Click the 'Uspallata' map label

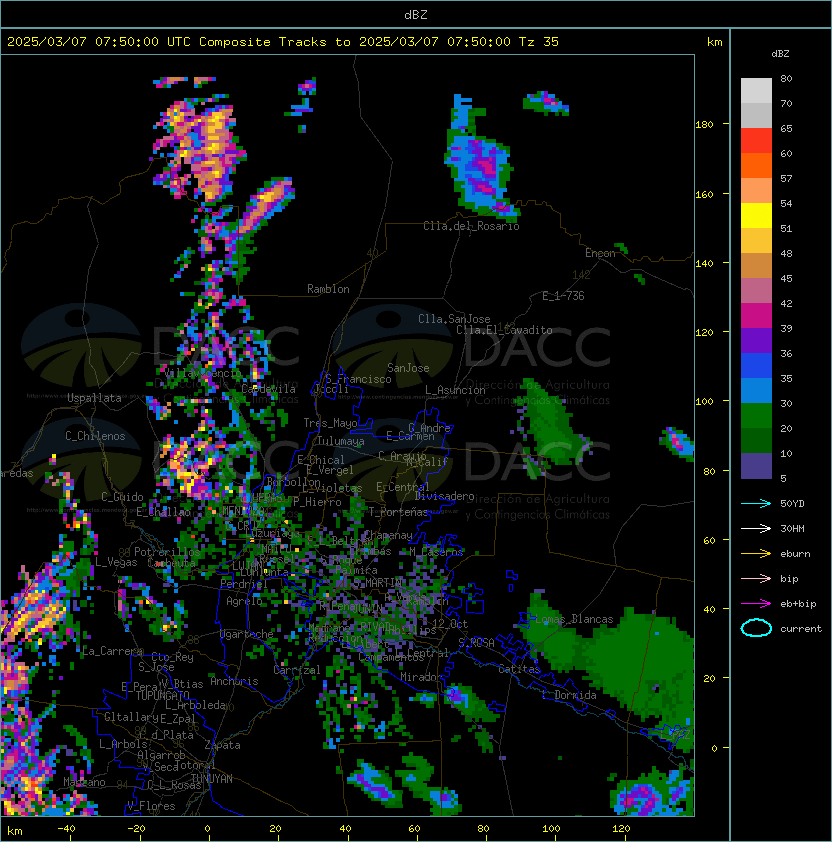tap(94, 398)
